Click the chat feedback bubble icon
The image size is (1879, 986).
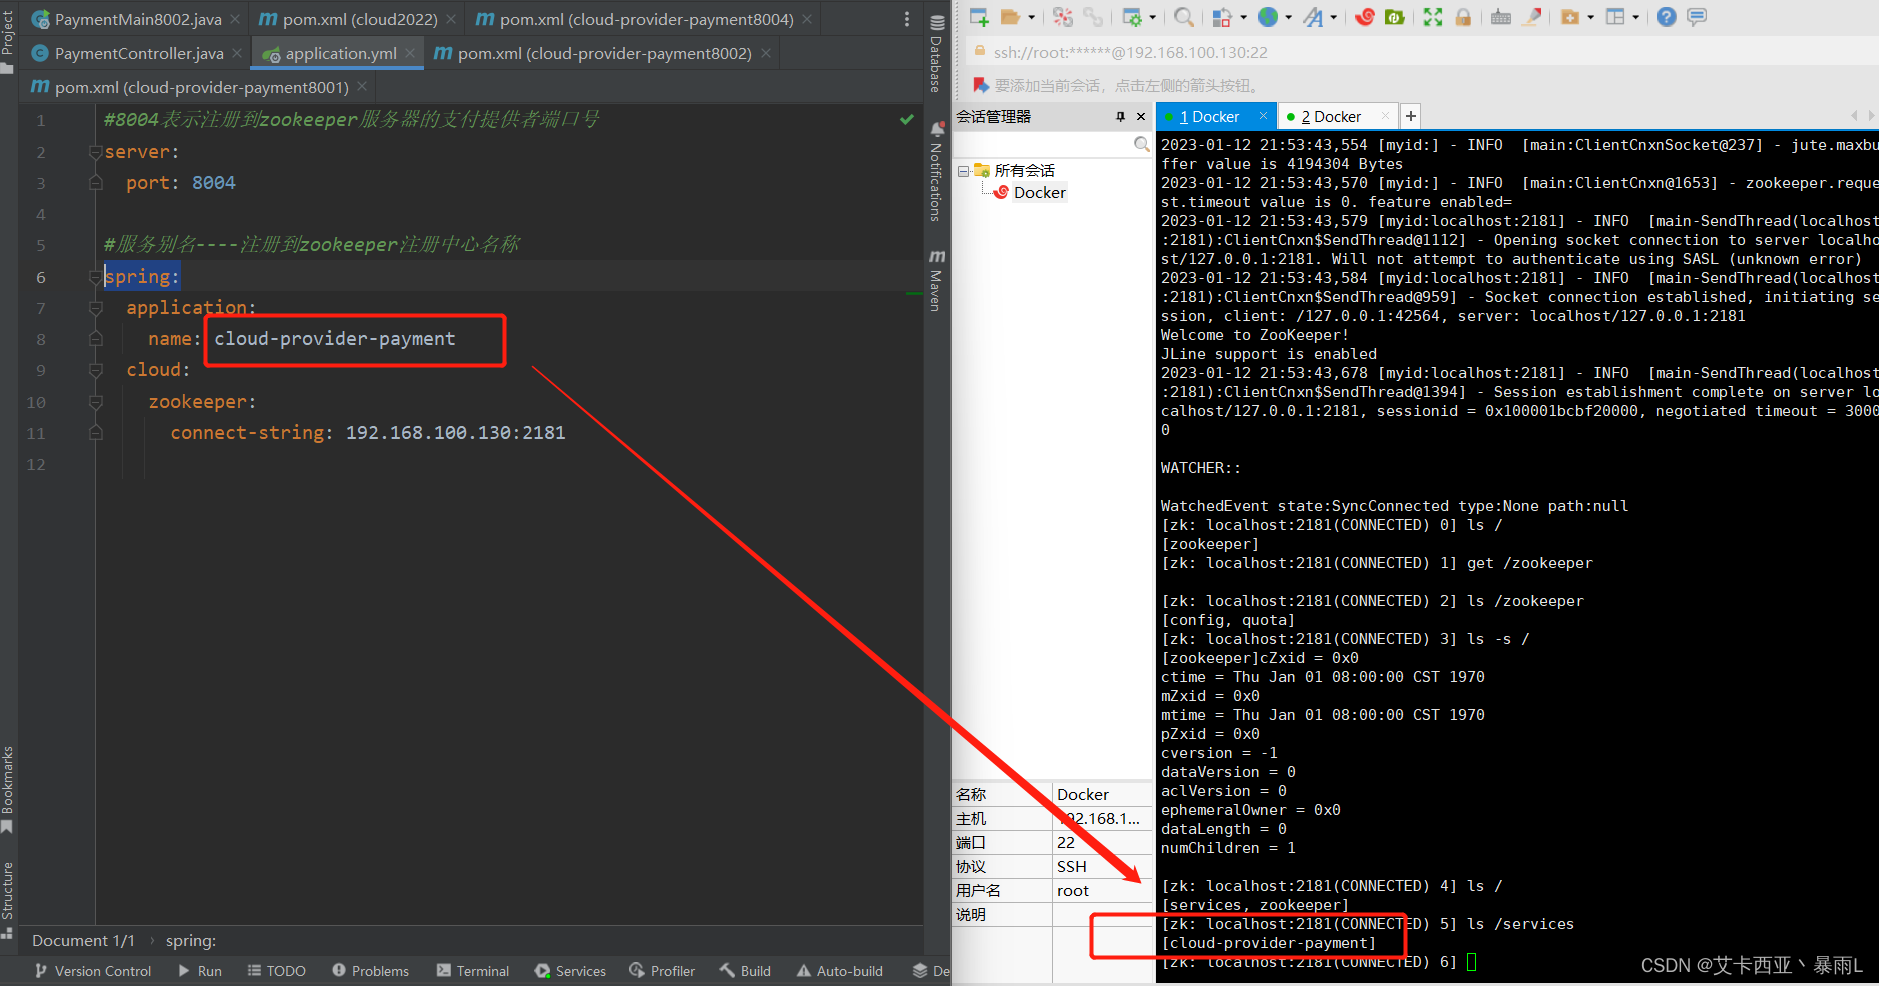tap(1697, 17)
